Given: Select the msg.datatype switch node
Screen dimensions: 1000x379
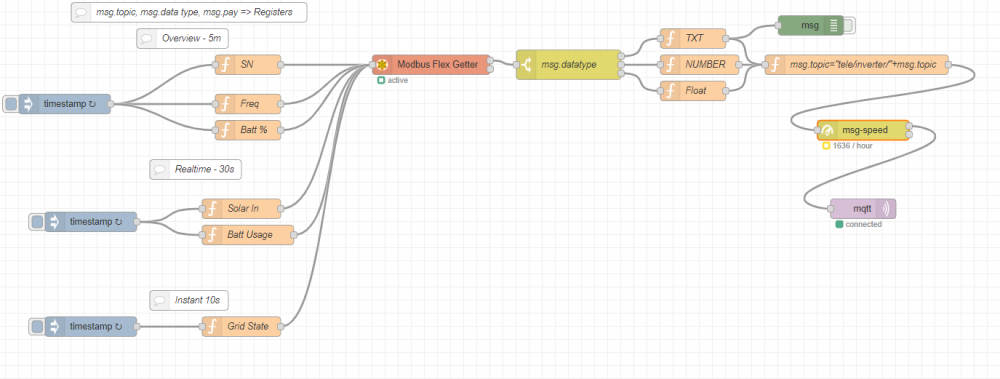Looking at the screenshot, I should [x=569, y=64].
